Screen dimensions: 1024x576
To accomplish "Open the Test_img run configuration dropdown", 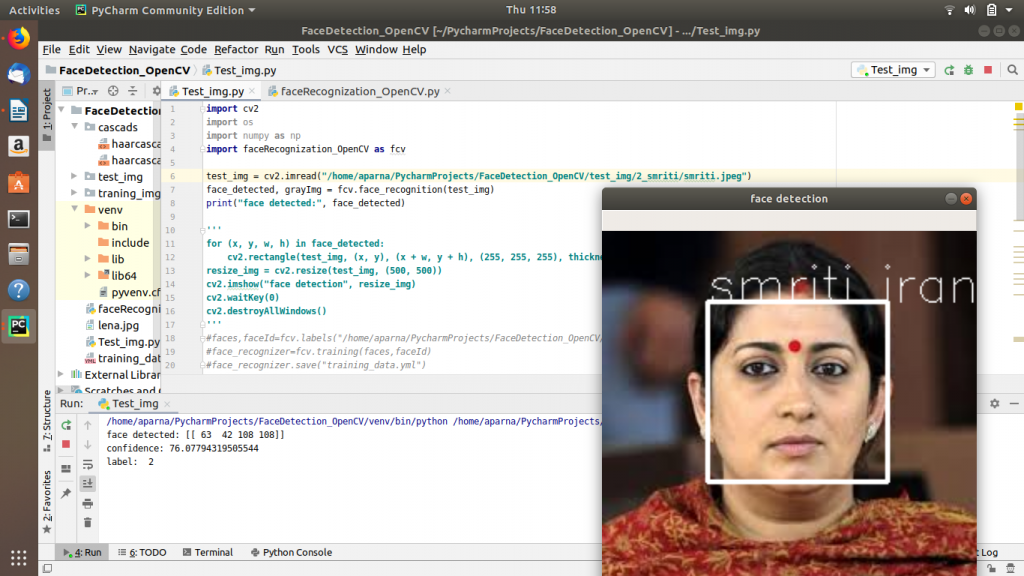I will coord(893,70).
